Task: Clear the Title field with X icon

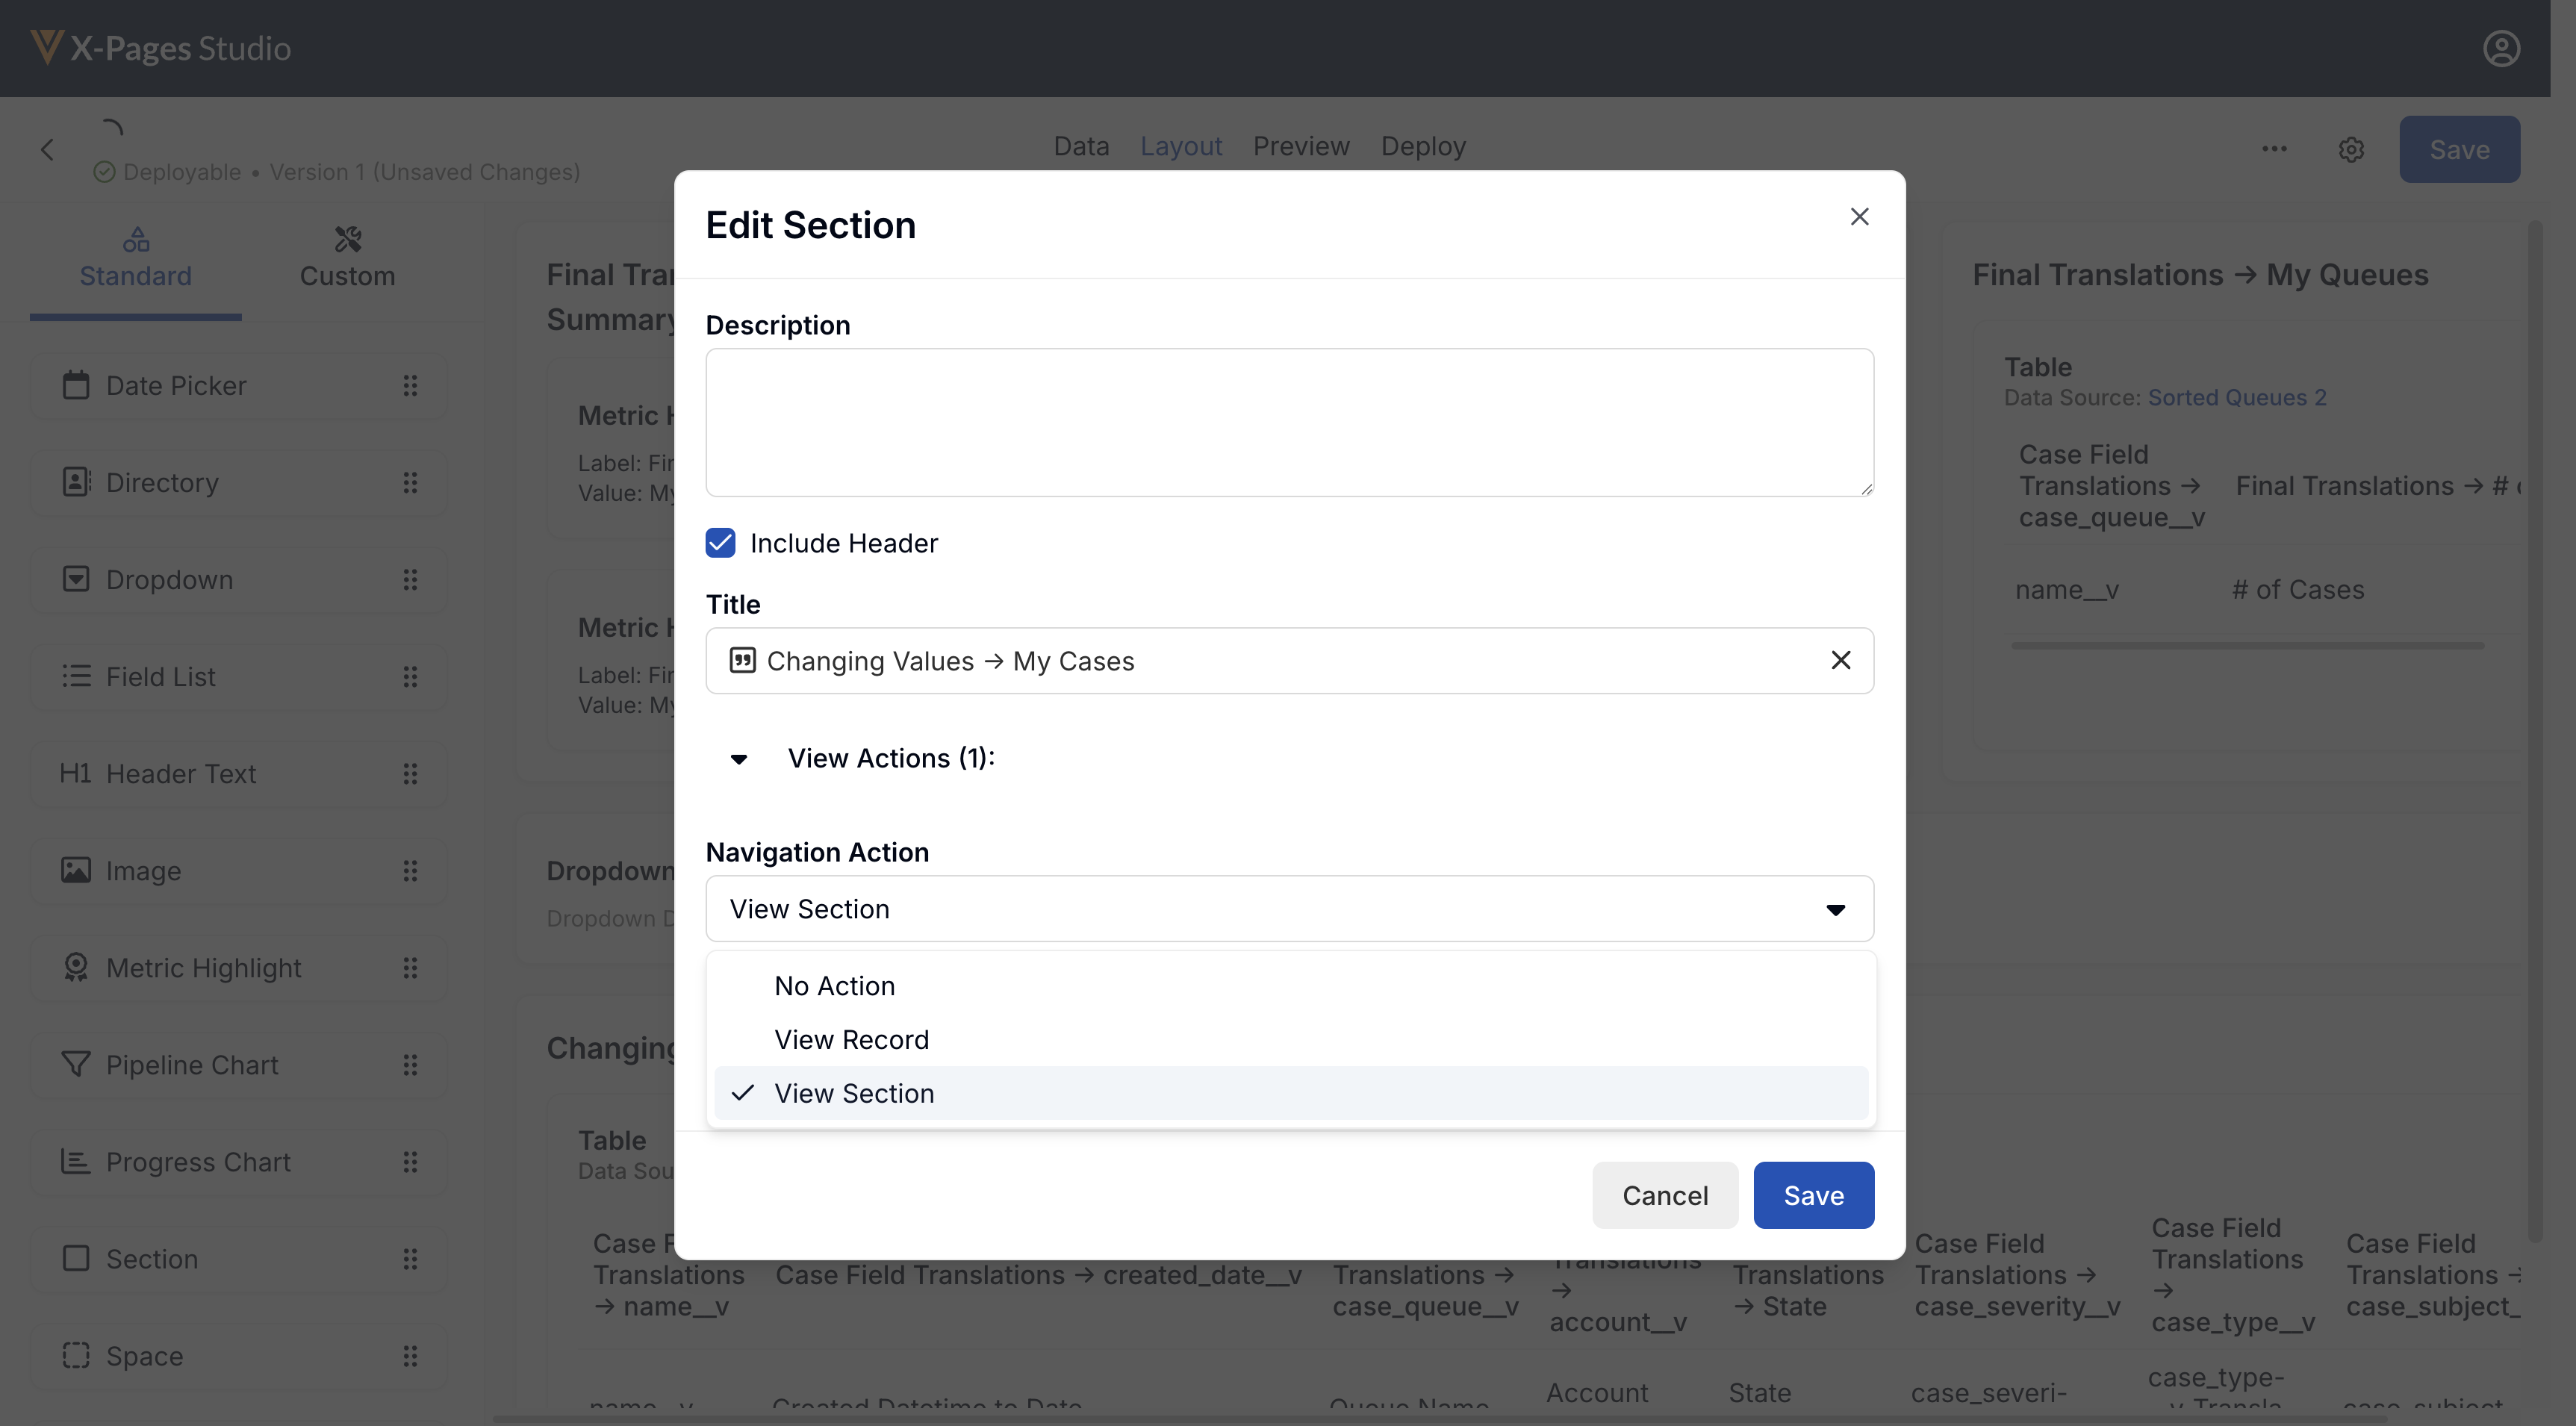Action: (1840, 660)
